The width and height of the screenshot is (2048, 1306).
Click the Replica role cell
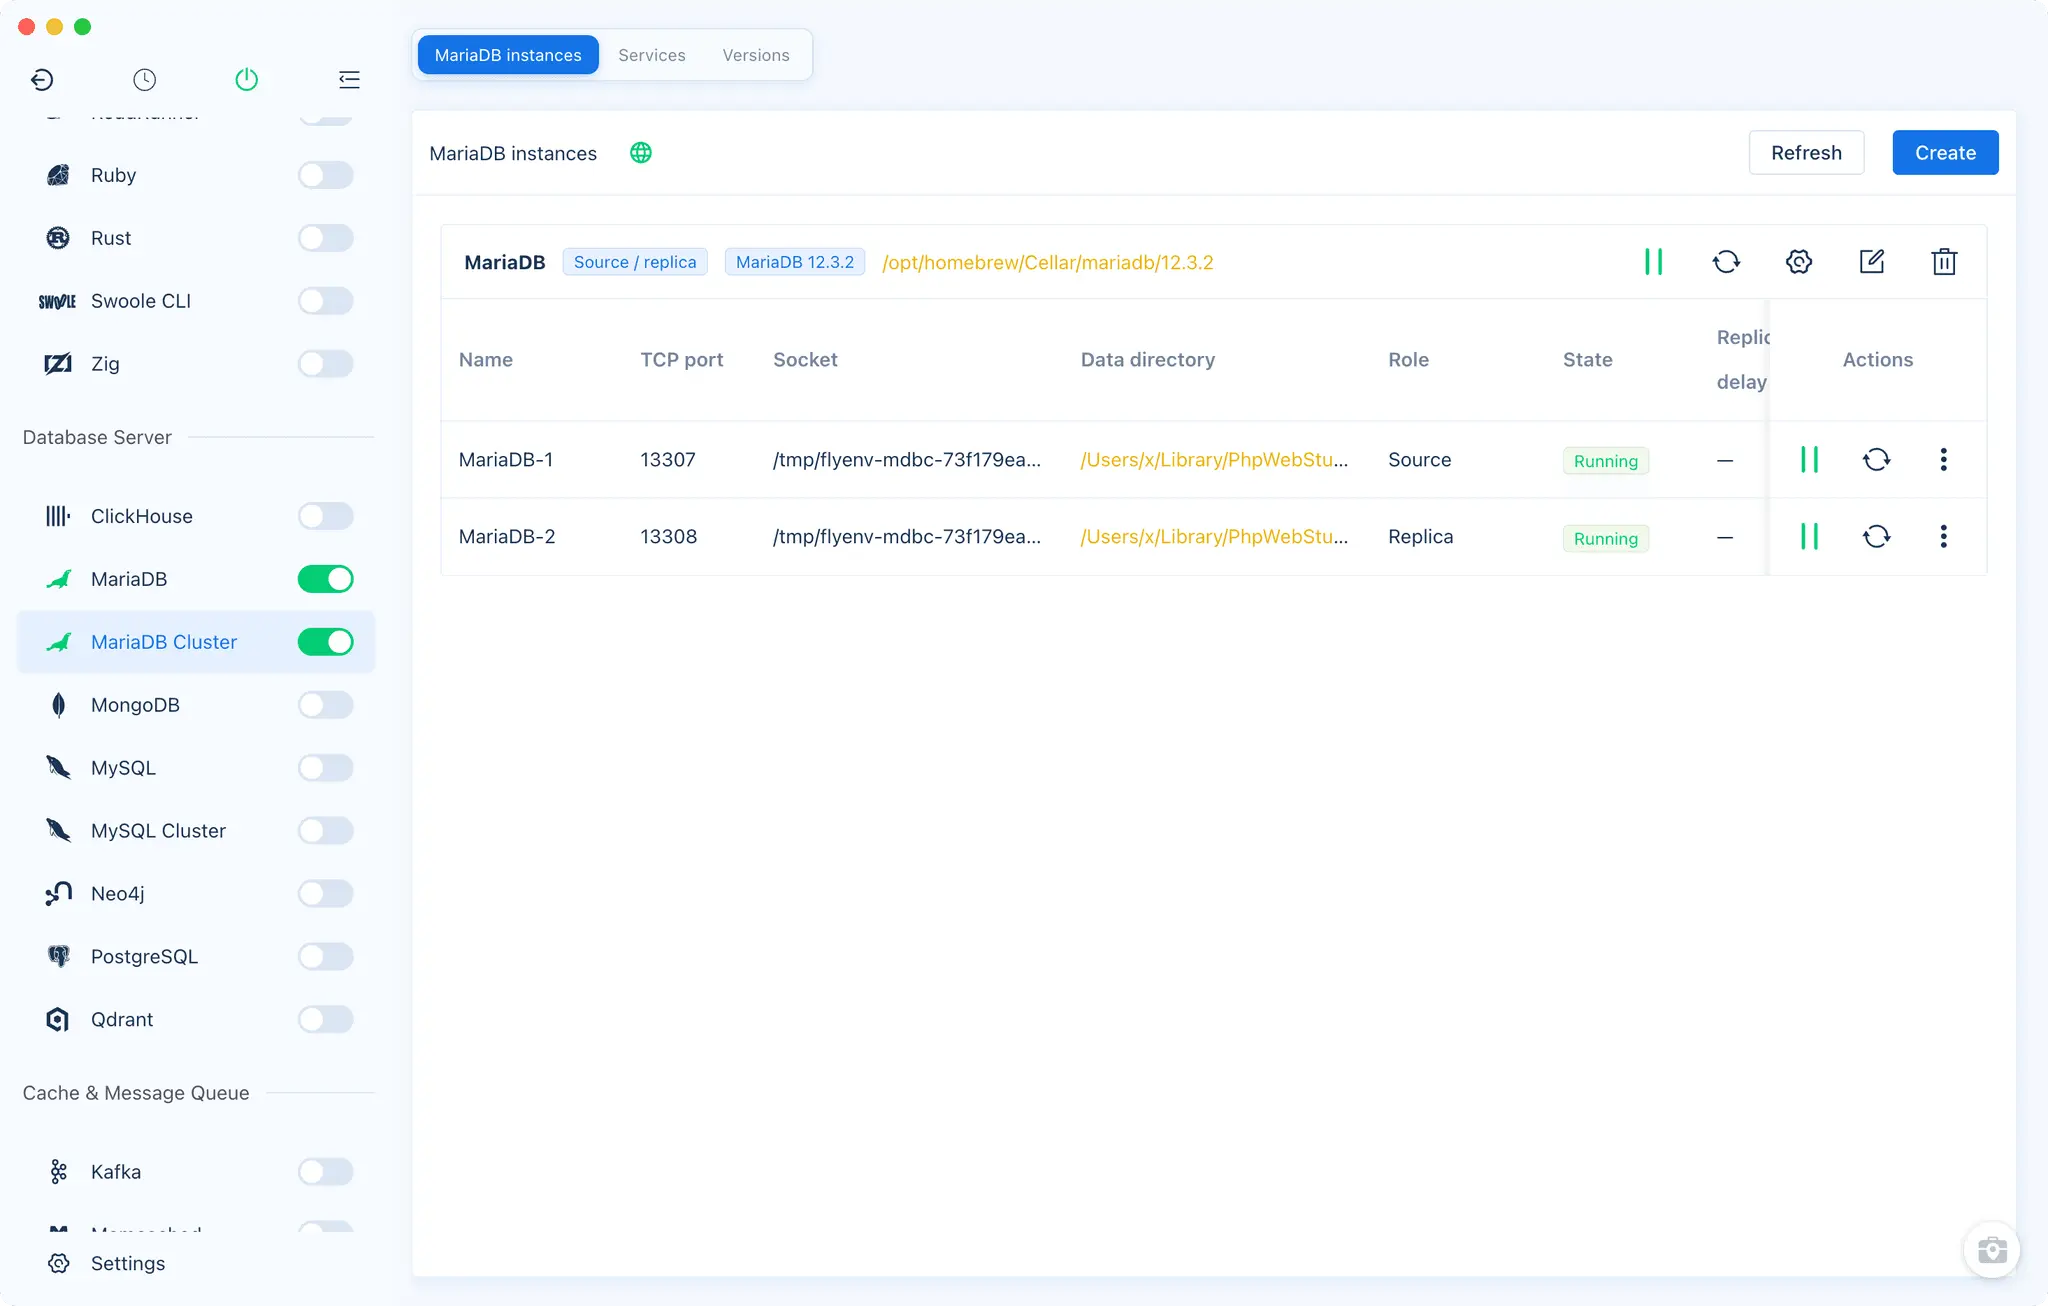coord(1421,537)
